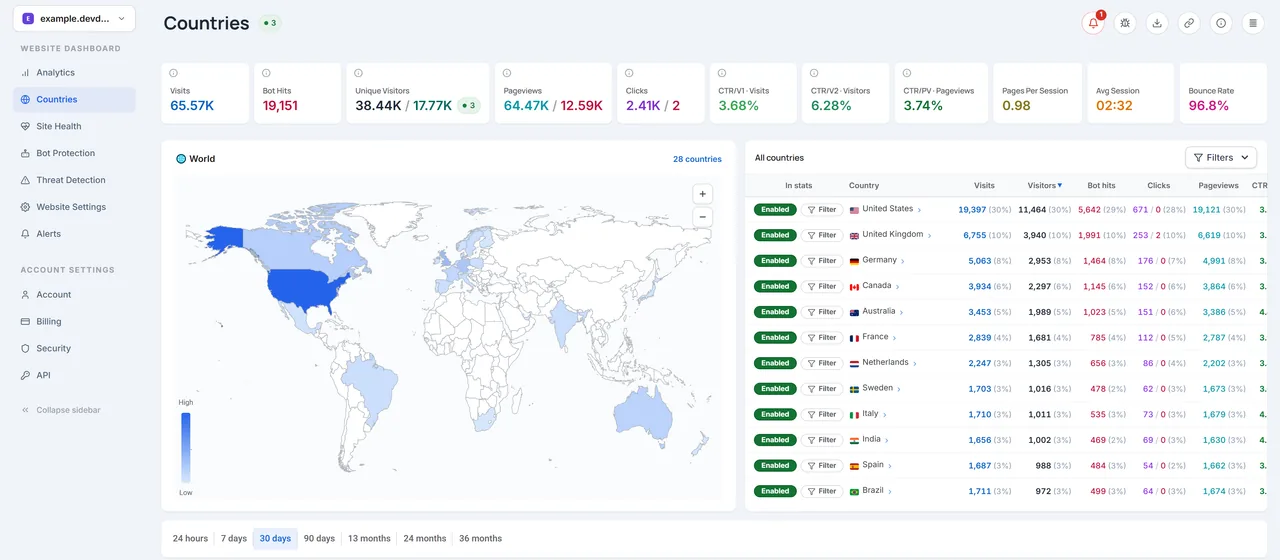Open the info circle icon in header
The height and width of the screenshot is (560, 1280).
(x=1221, y=23)
